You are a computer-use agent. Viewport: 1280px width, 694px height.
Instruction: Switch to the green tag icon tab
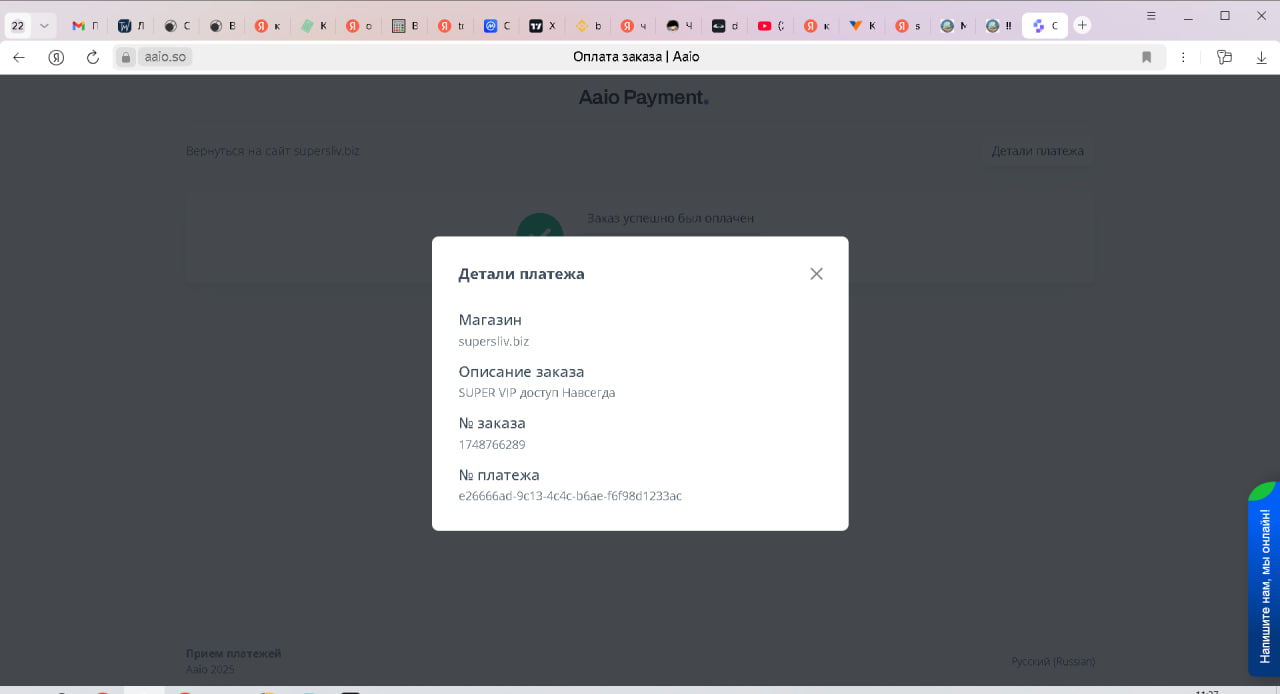coord(313,26)
